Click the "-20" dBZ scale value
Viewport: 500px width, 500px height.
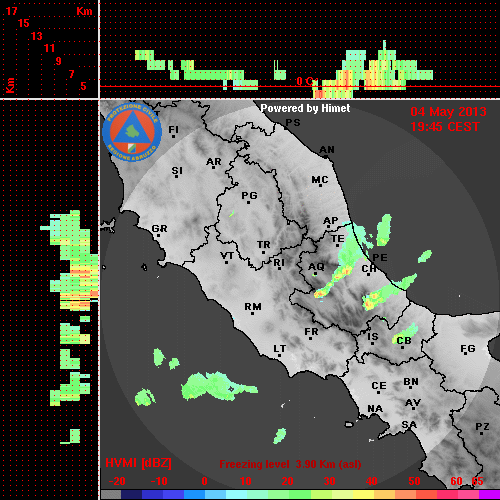(x=117, y=481)
